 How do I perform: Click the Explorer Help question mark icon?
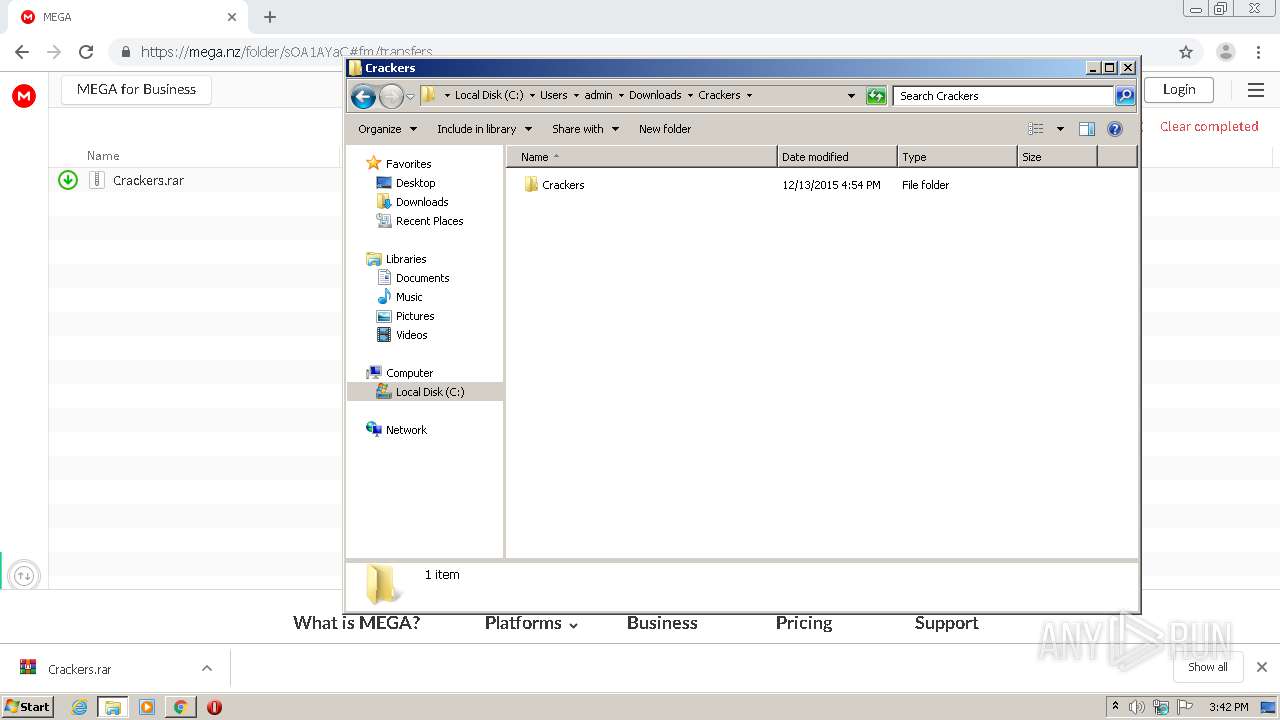pyautogui.click(x=1115, y=129)
